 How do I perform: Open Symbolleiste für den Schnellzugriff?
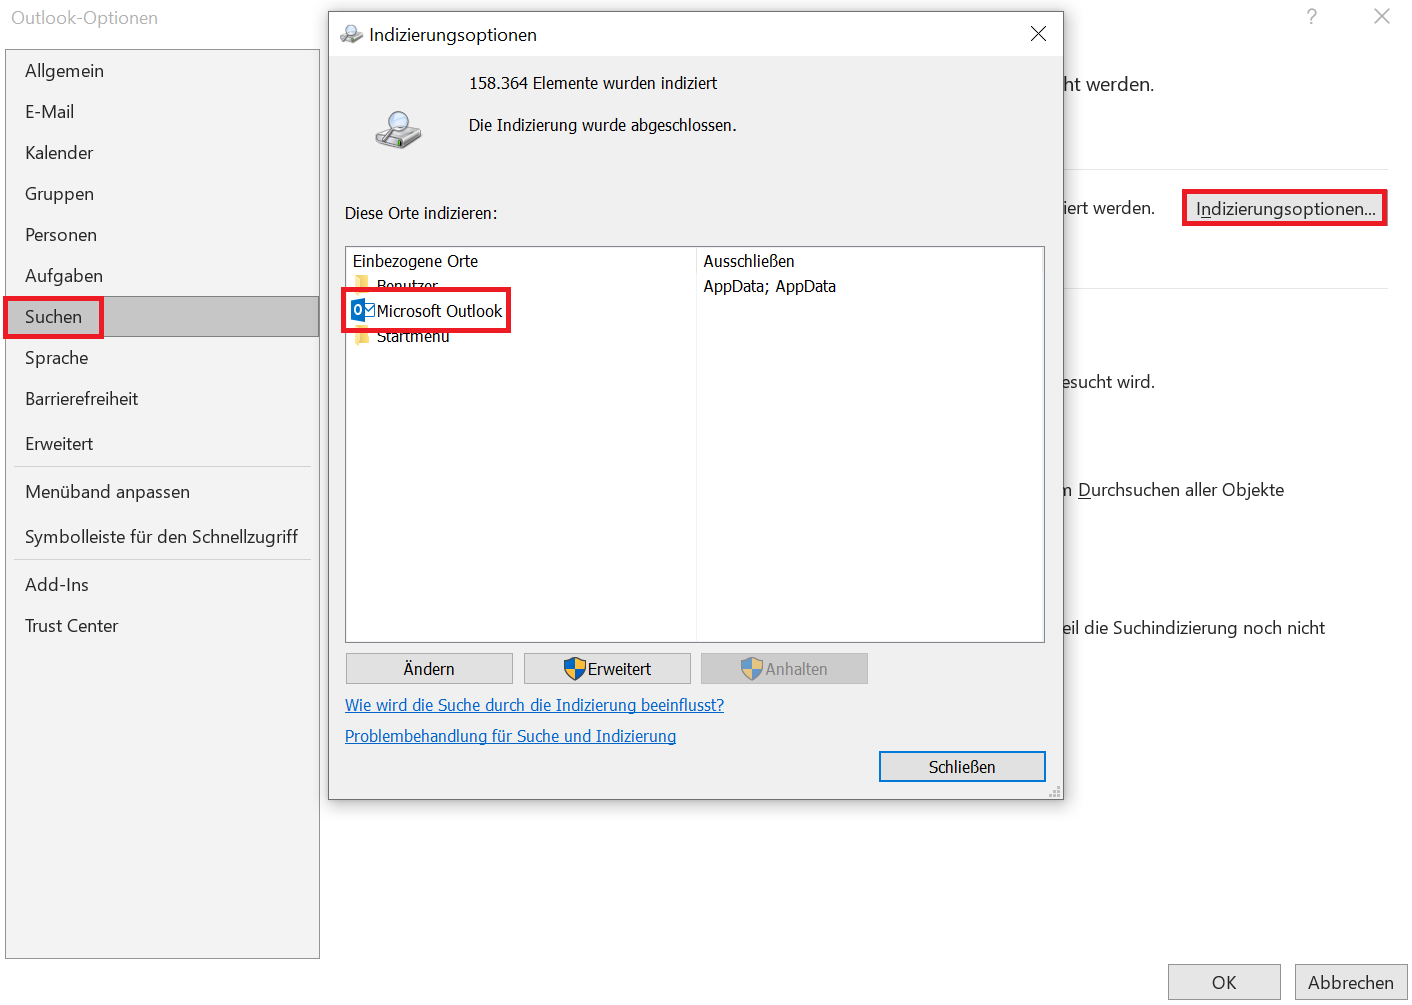[162, 537]
